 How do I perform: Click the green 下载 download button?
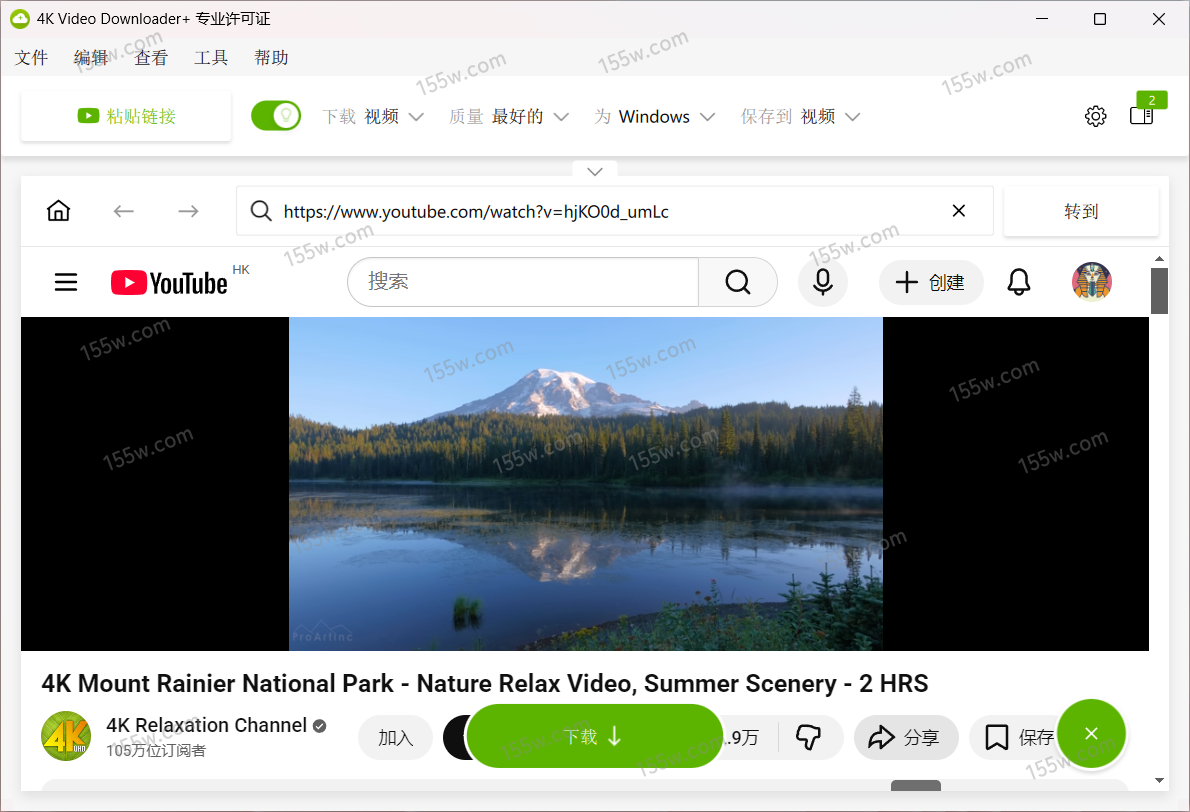click(594, 737)
